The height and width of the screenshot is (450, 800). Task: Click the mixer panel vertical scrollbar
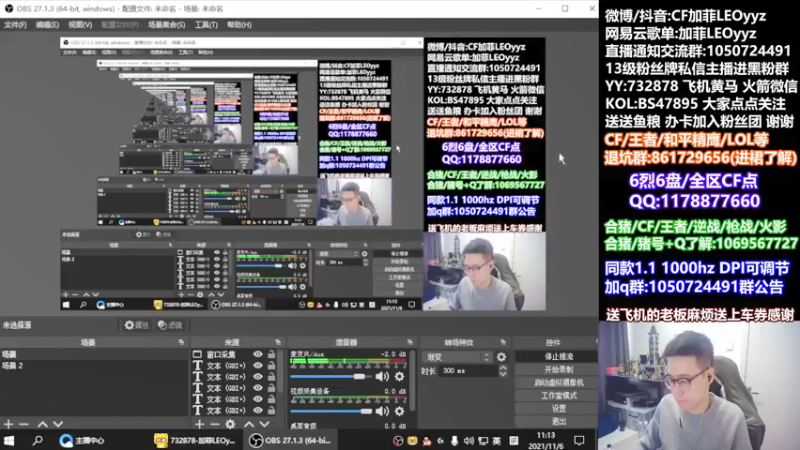412,380
